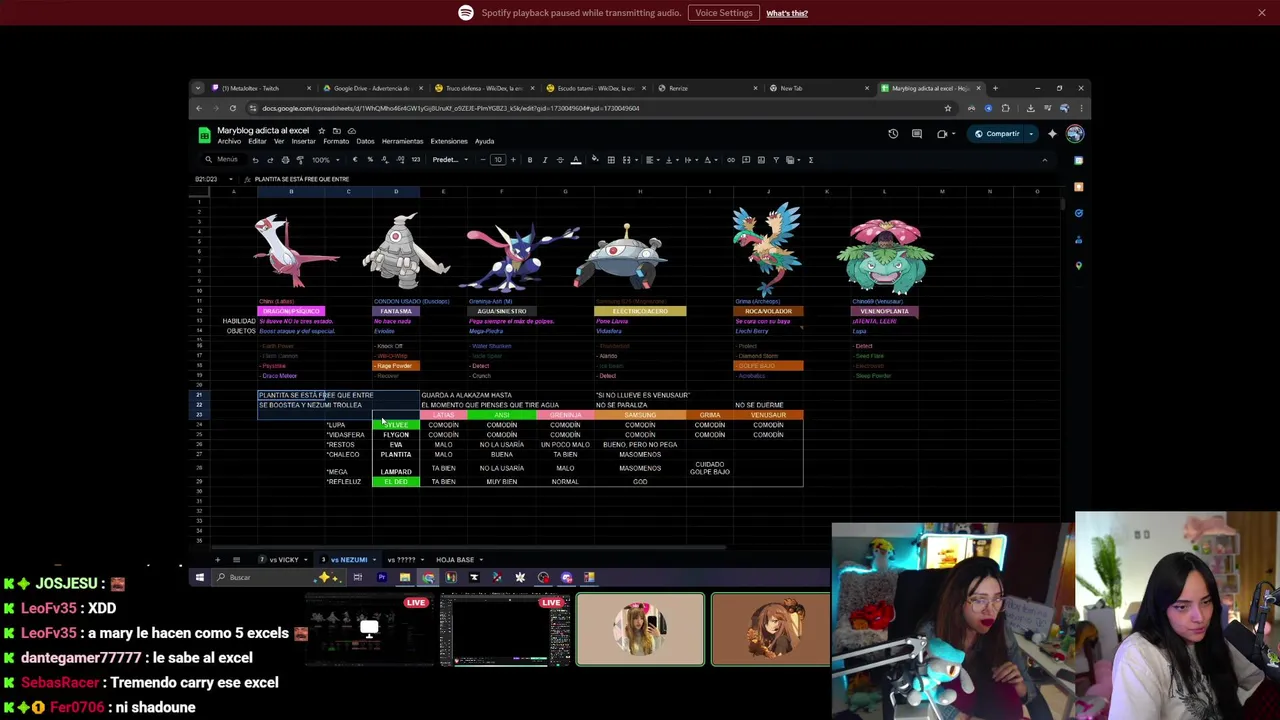Open the Insertar menu
The image size is (1280, 720).
tap(303, 142)
